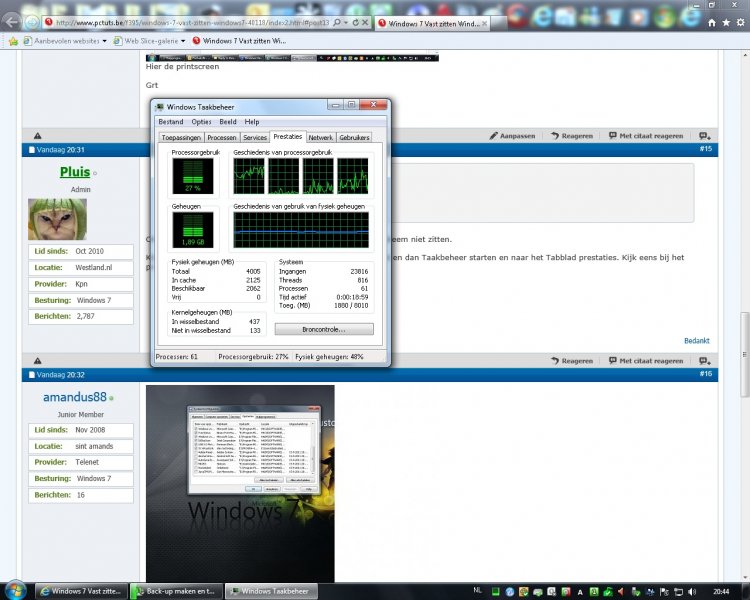Switch to the Services tab
Screen dimensions: 750x600
(x=254, y=137)
